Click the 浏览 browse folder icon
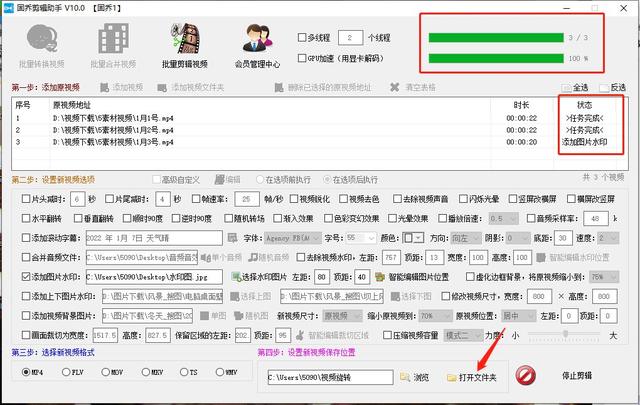The width and height of the screenshot is (640, 405). point(404,377)
